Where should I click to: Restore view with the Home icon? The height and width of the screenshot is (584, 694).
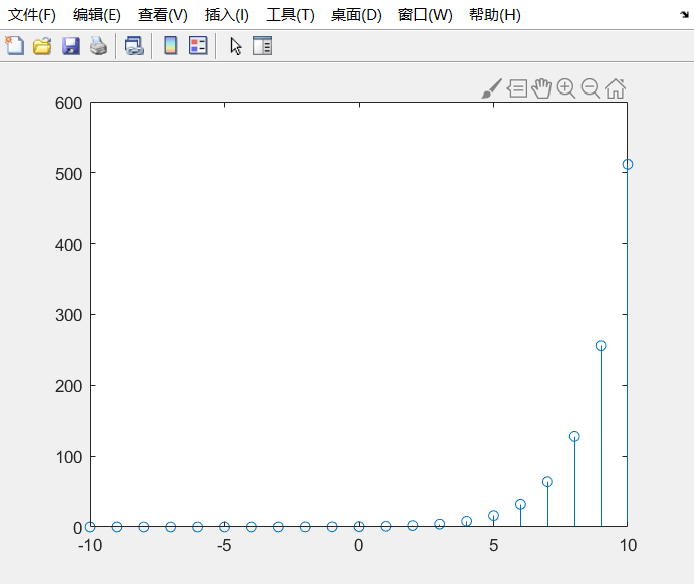[616, 89]
